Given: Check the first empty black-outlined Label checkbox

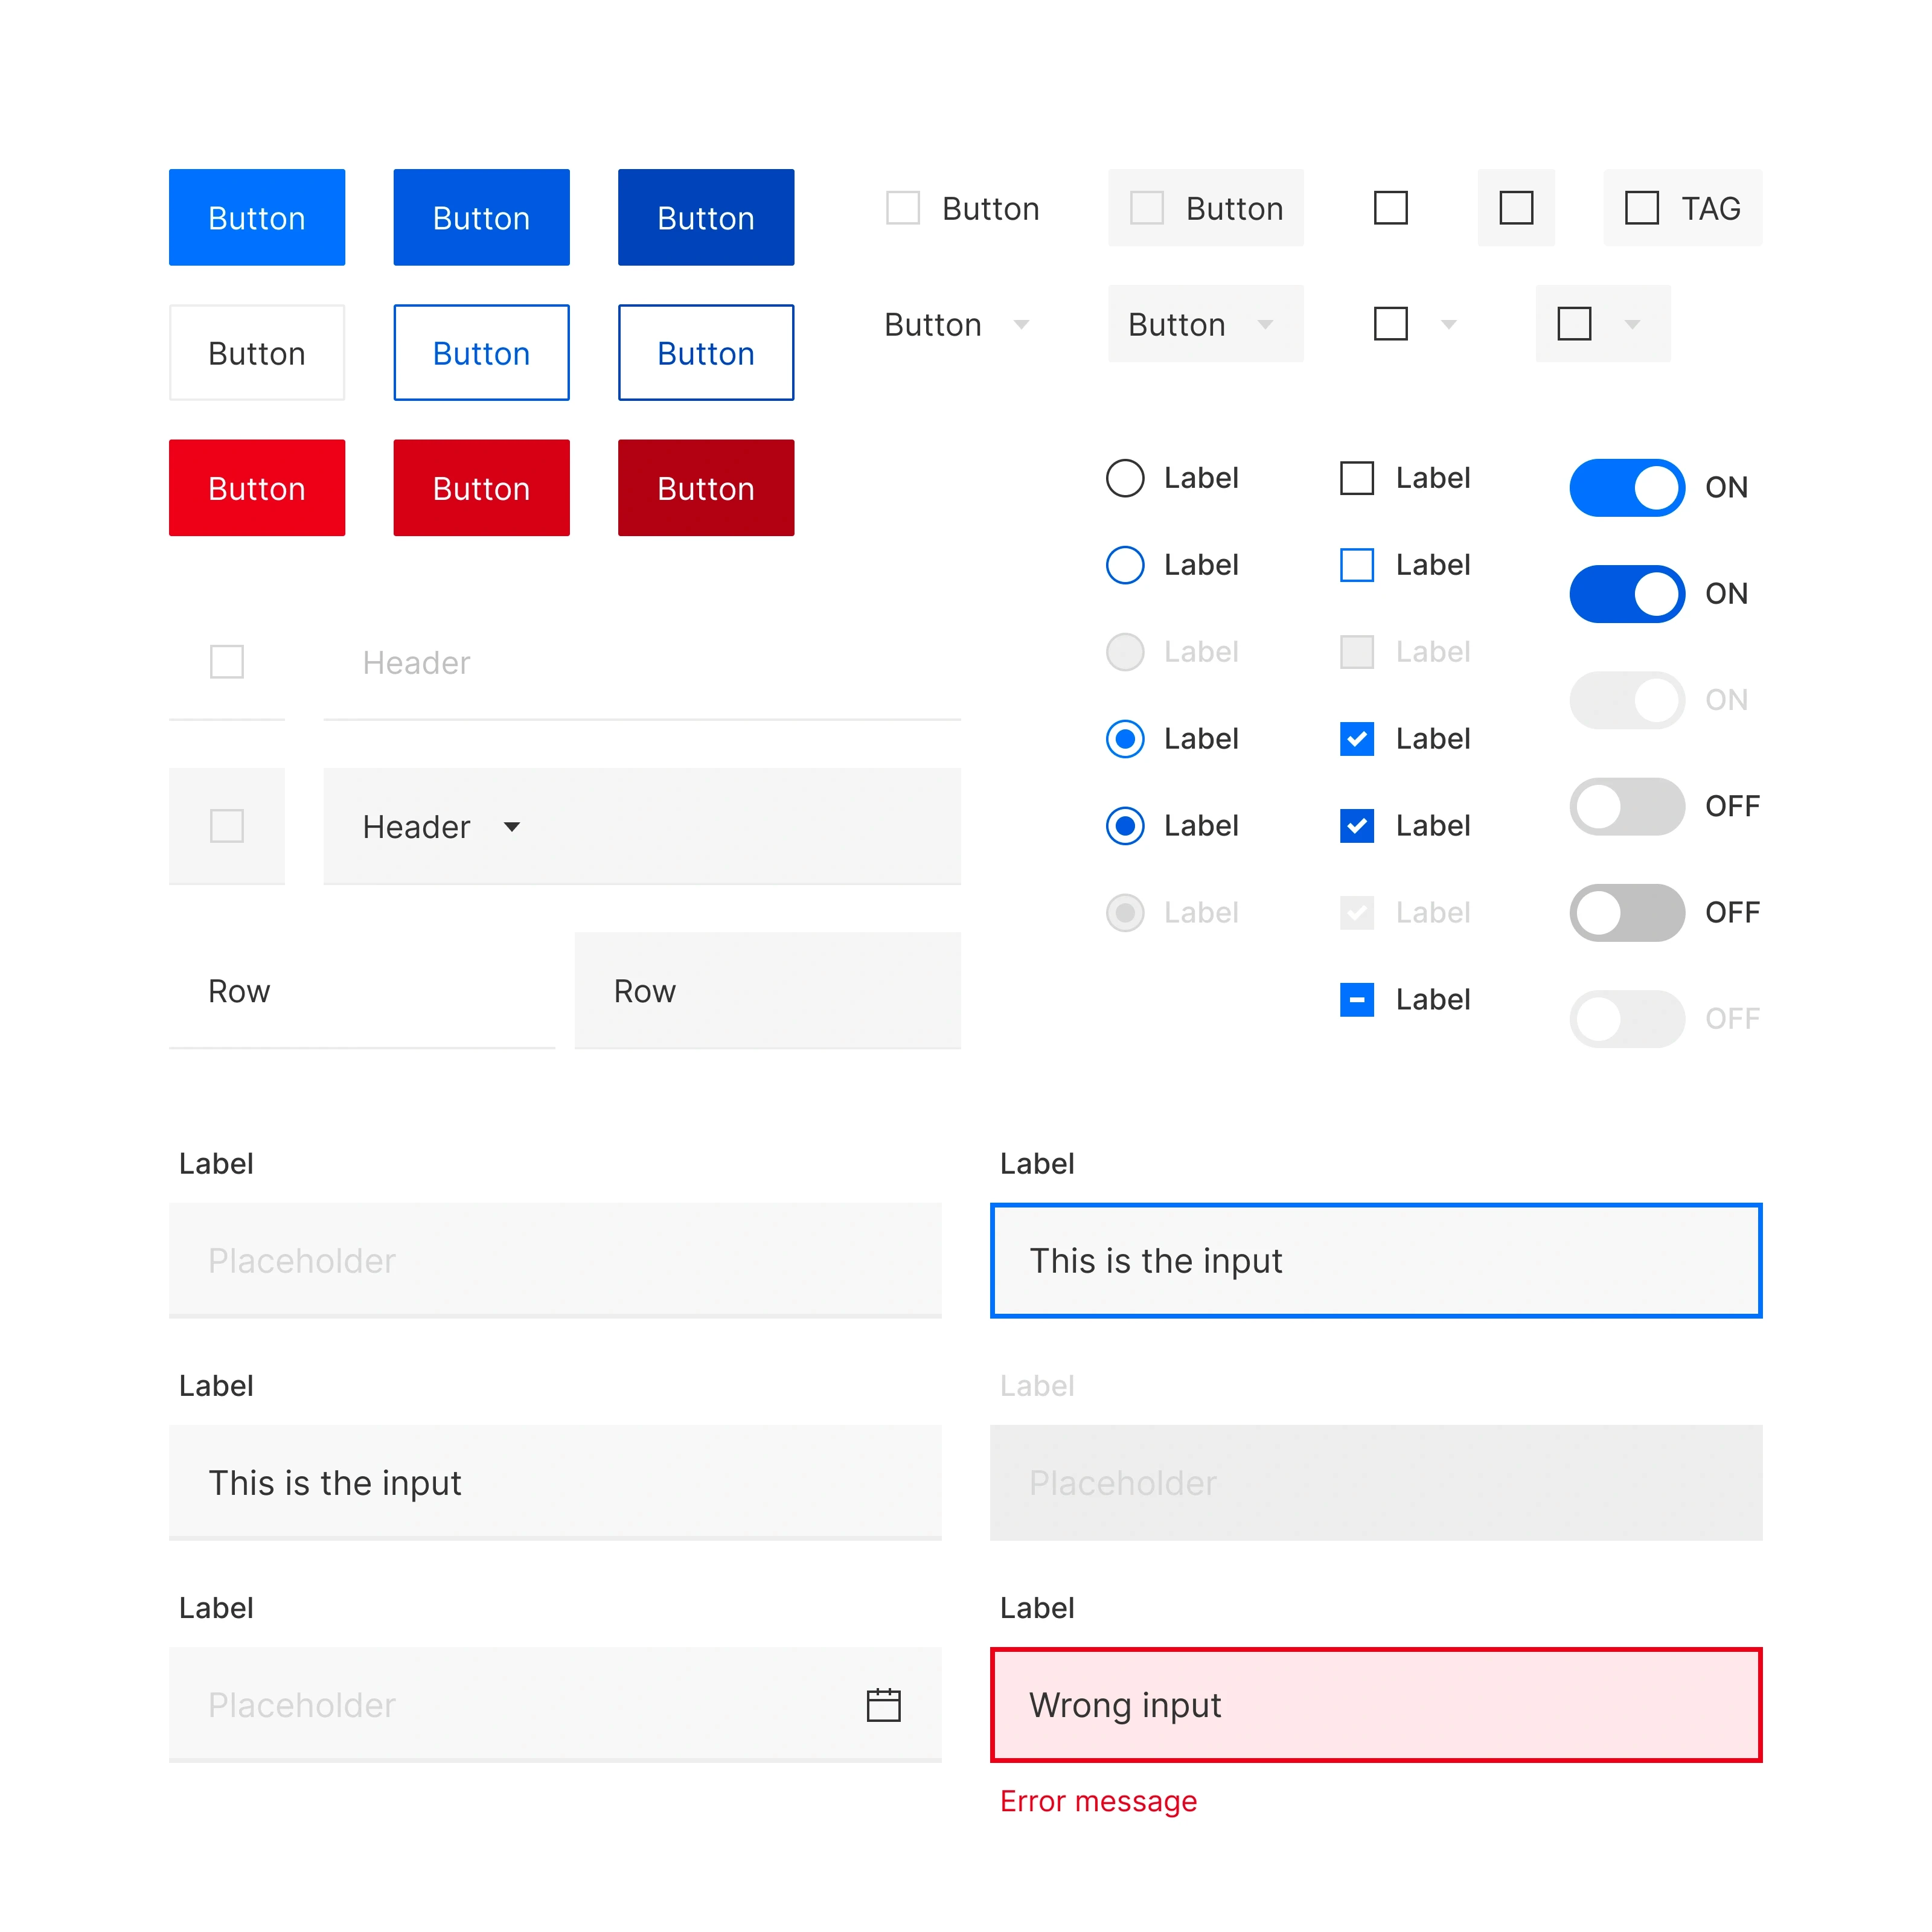Looking at the screenshot, I should [x=1356, y=478].
